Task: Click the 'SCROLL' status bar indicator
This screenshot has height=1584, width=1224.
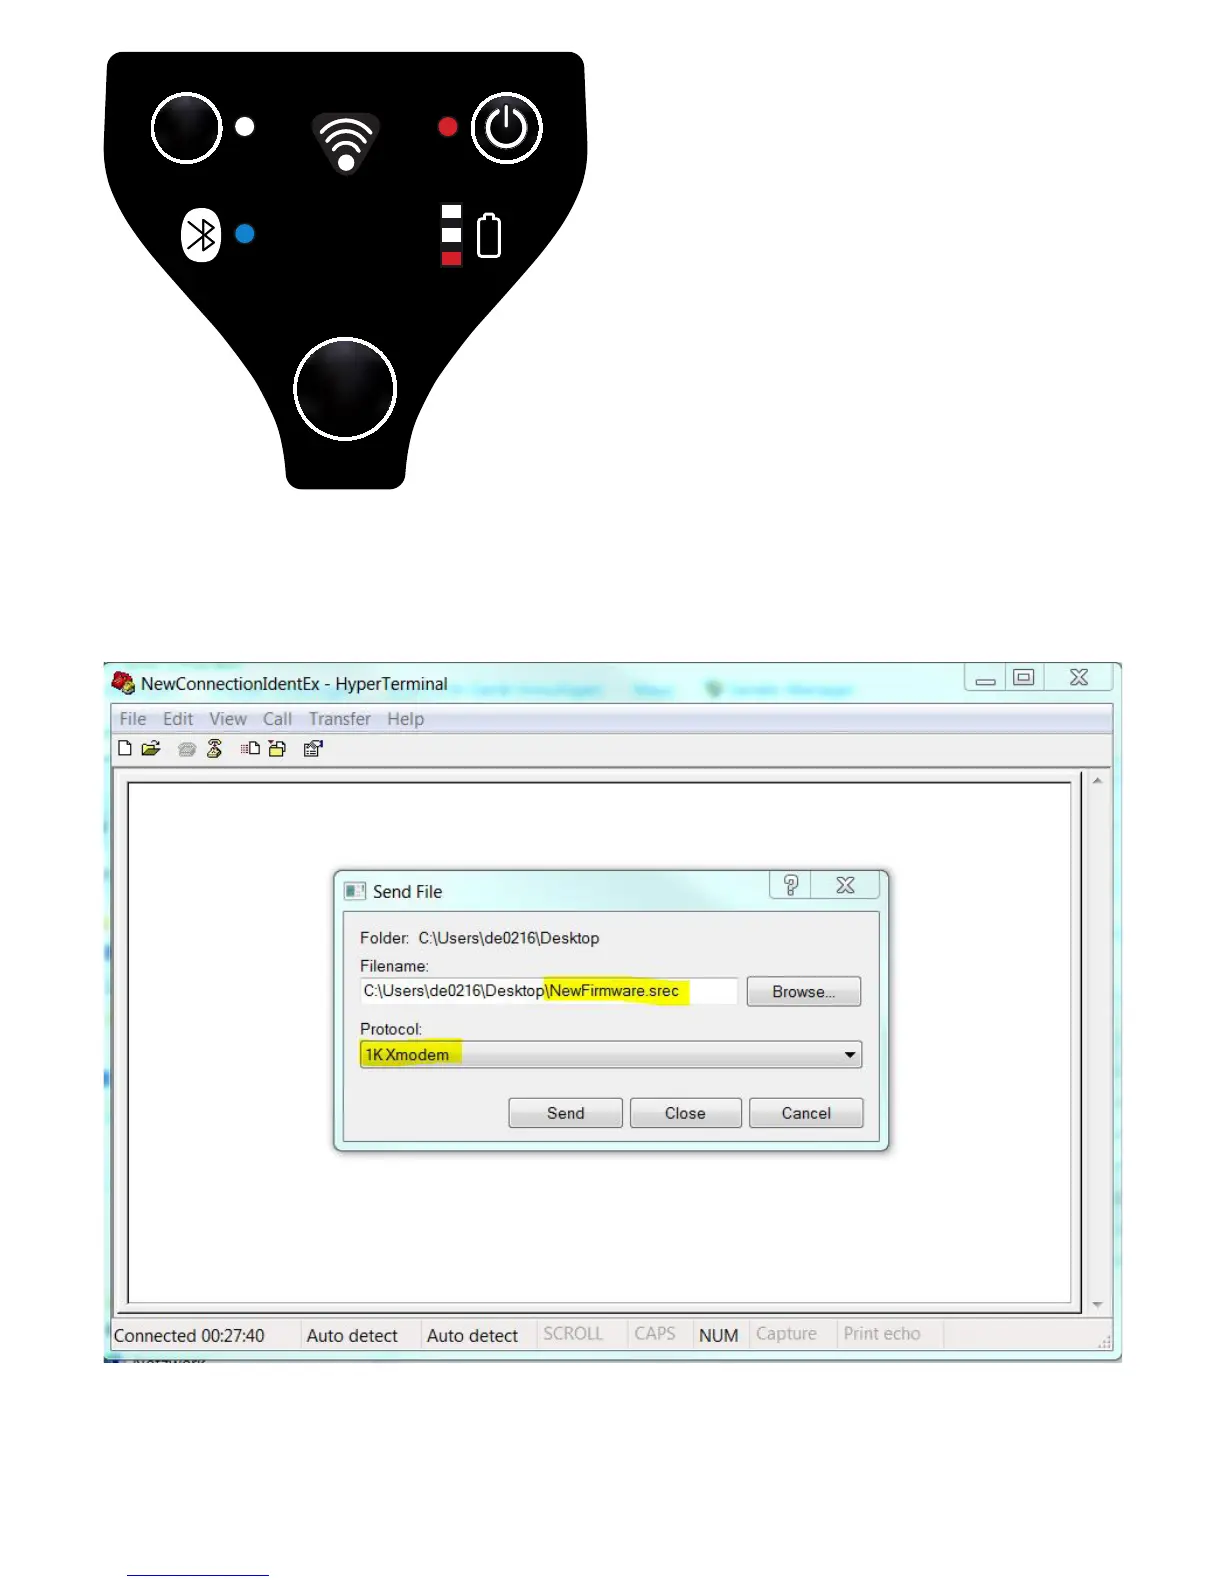Action: coord(573,1334)
